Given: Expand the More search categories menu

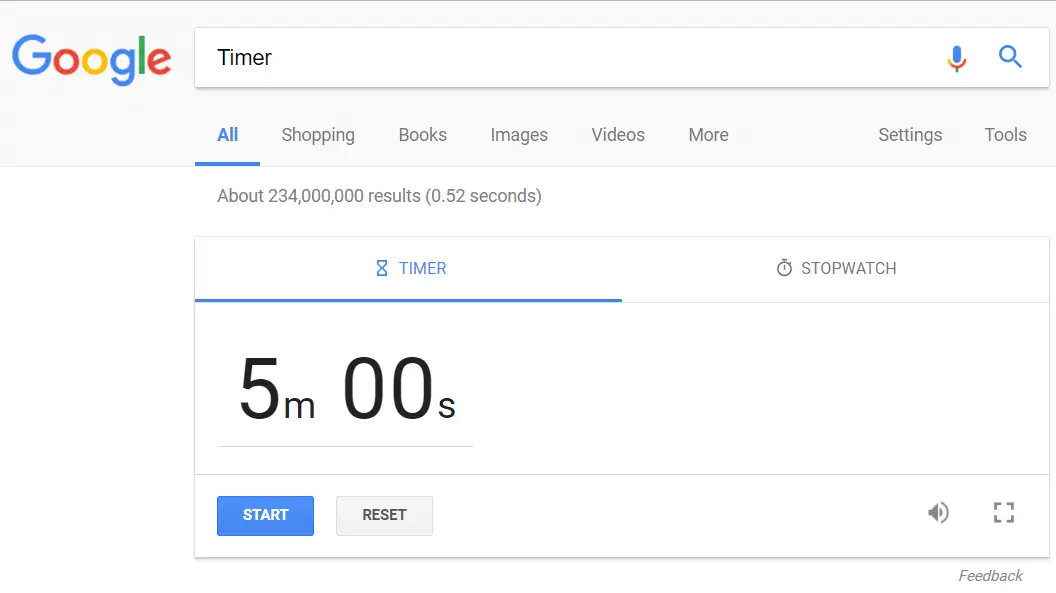Looking at the screenshot, I should (708, 135).
